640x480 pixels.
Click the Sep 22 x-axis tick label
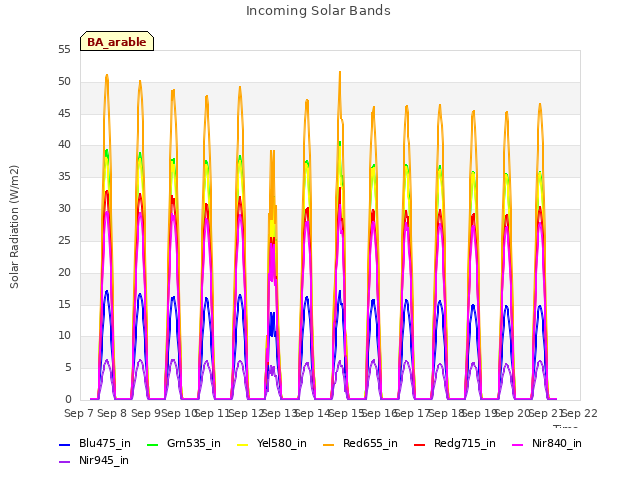coord(580,413)
